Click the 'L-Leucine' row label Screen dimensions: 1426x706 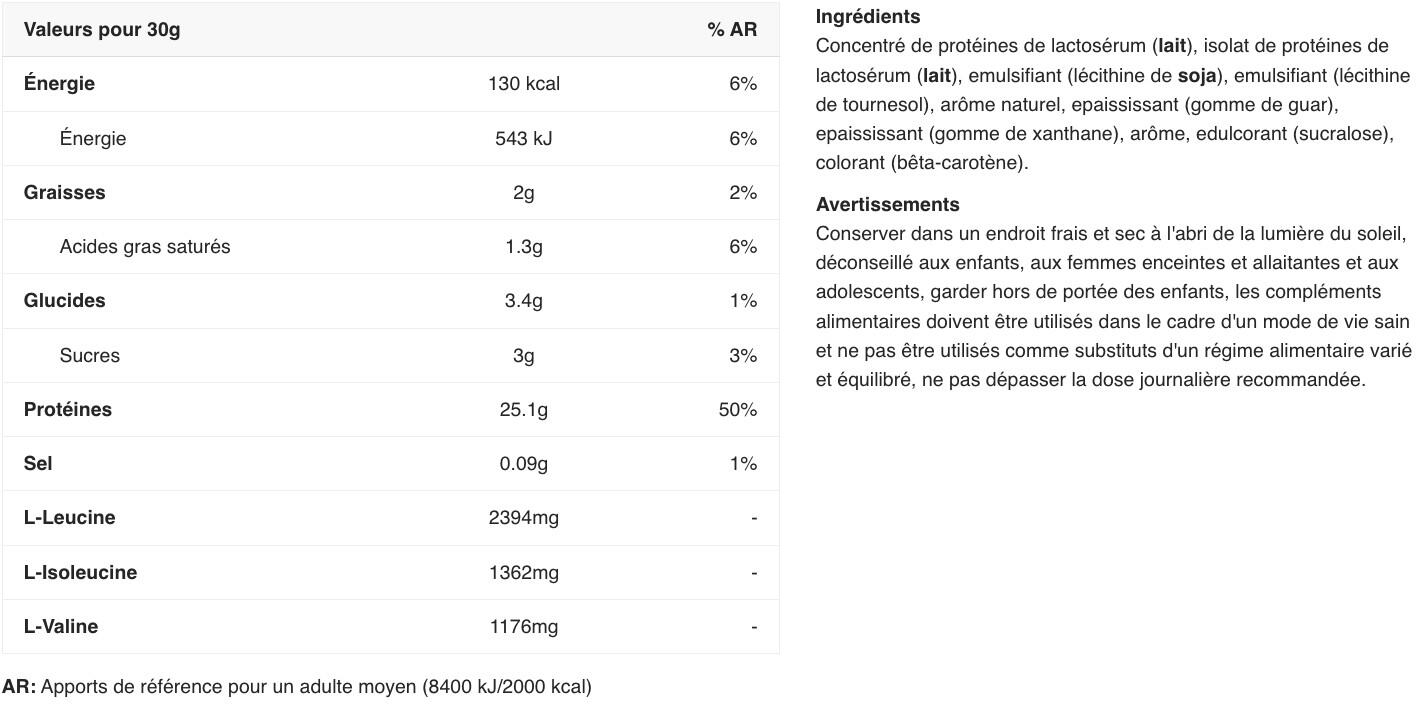coord(69,517)
